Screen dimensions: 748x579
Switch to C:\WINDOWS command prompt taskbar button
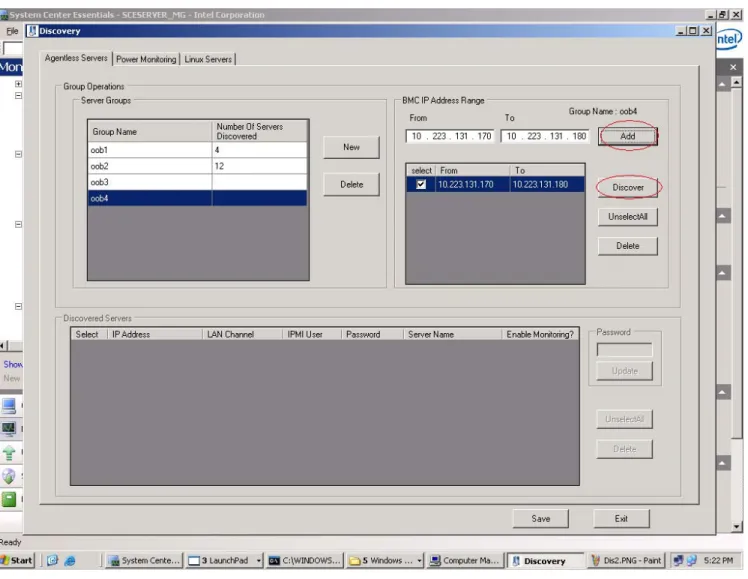tap(305, 561)
